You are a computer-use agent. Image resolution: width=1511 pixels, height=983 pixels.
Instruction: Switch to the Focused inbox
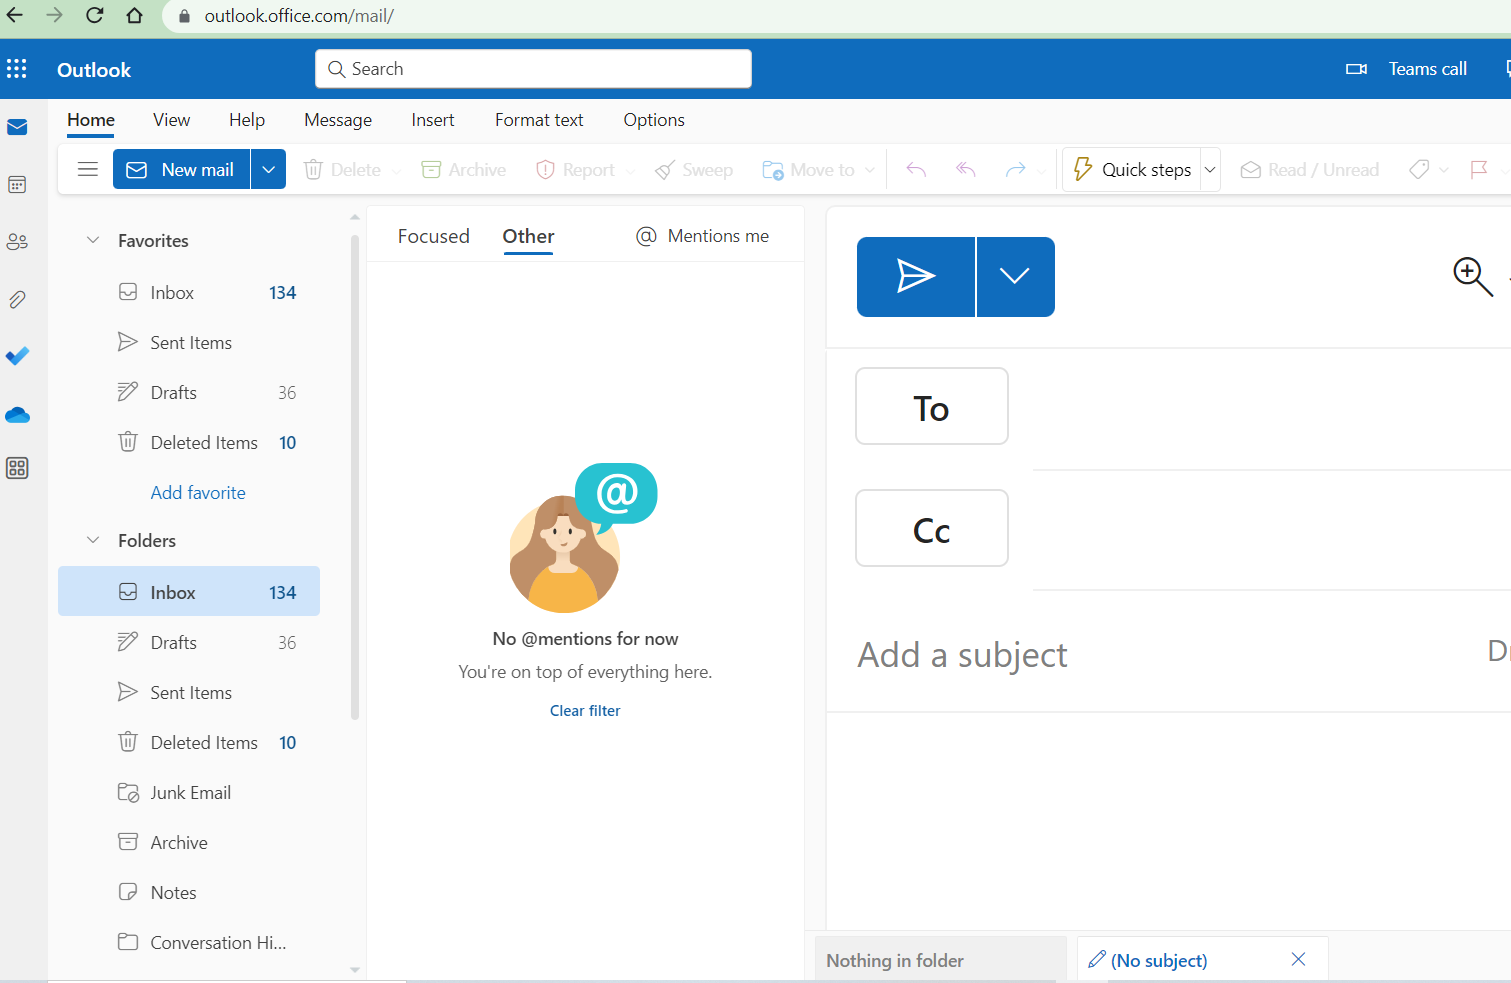tap(433, 236)
